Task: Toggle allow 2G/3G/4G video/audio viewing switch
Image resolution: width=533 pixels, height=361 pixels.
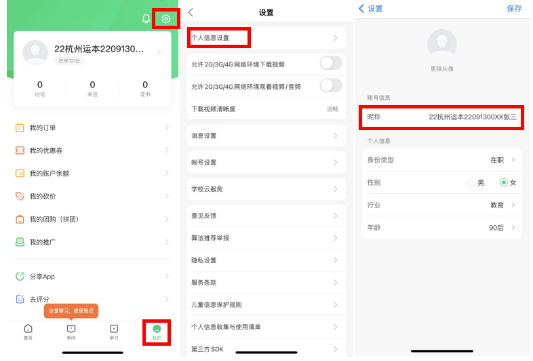Action: pyautogui.click(x=330, y=86)
